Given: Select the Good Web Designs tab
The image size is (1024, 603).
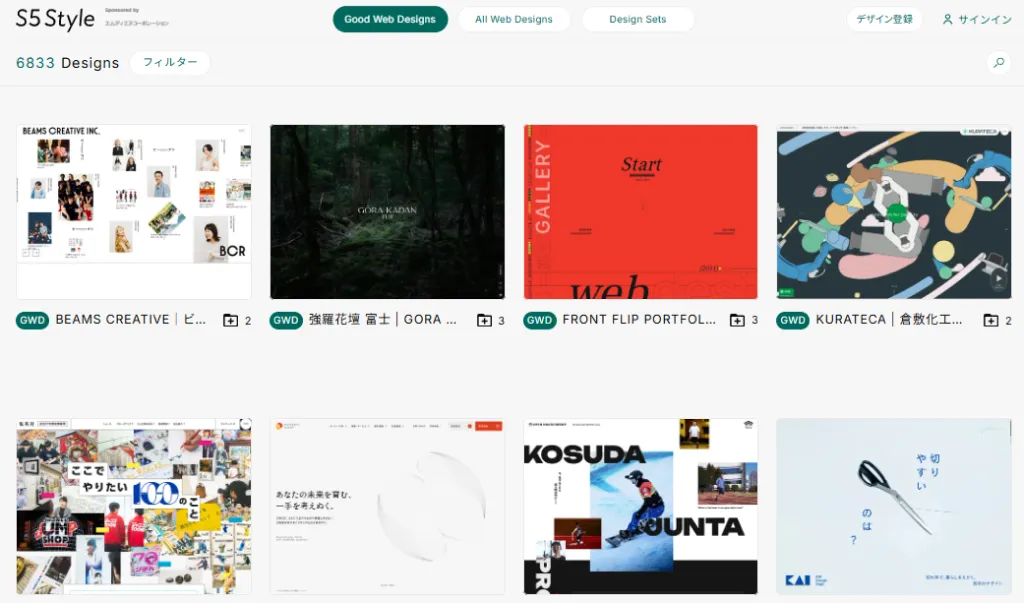Looking at the screenshot, I should tap(390, 19).
